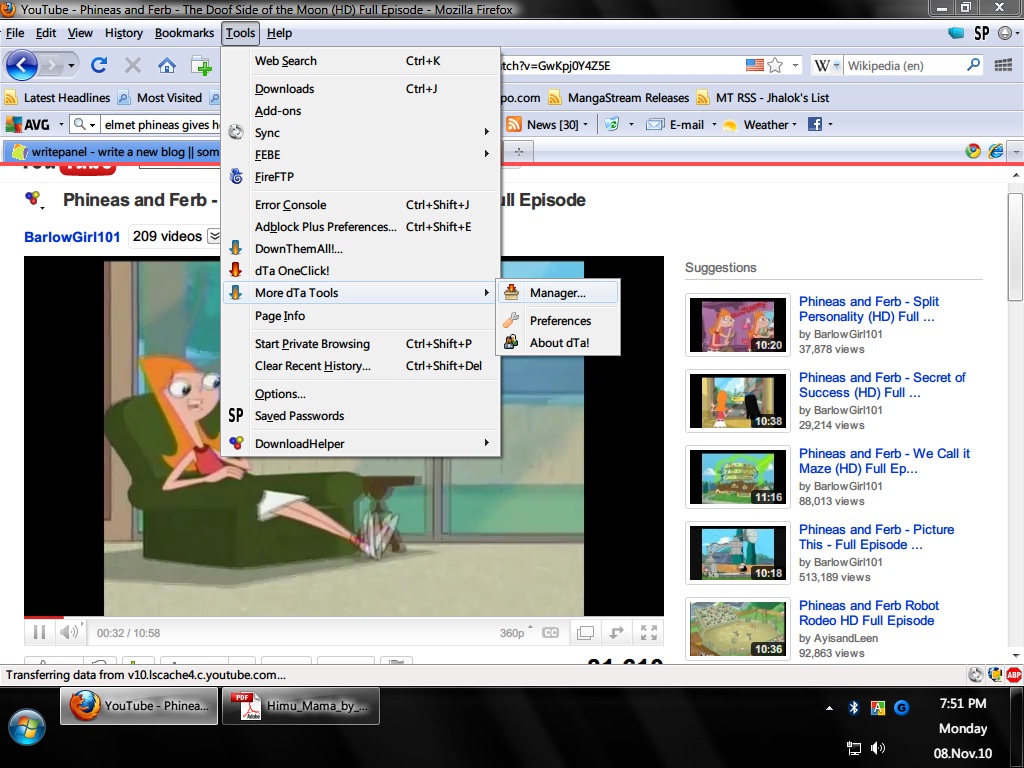Click the SP Saved Passwords toolbar icon
Image resolution: width=1024 pixels, height=768 pixels.
click(x=981, y=33)
